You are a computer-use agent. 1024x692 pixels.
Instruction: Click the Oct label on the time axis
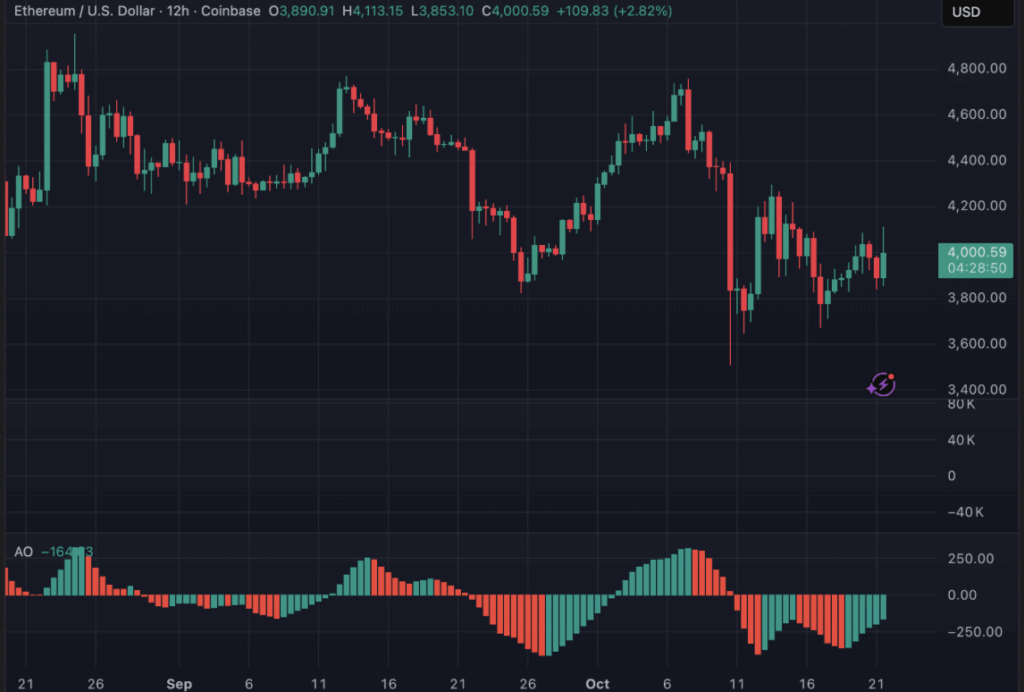point(597,684)
